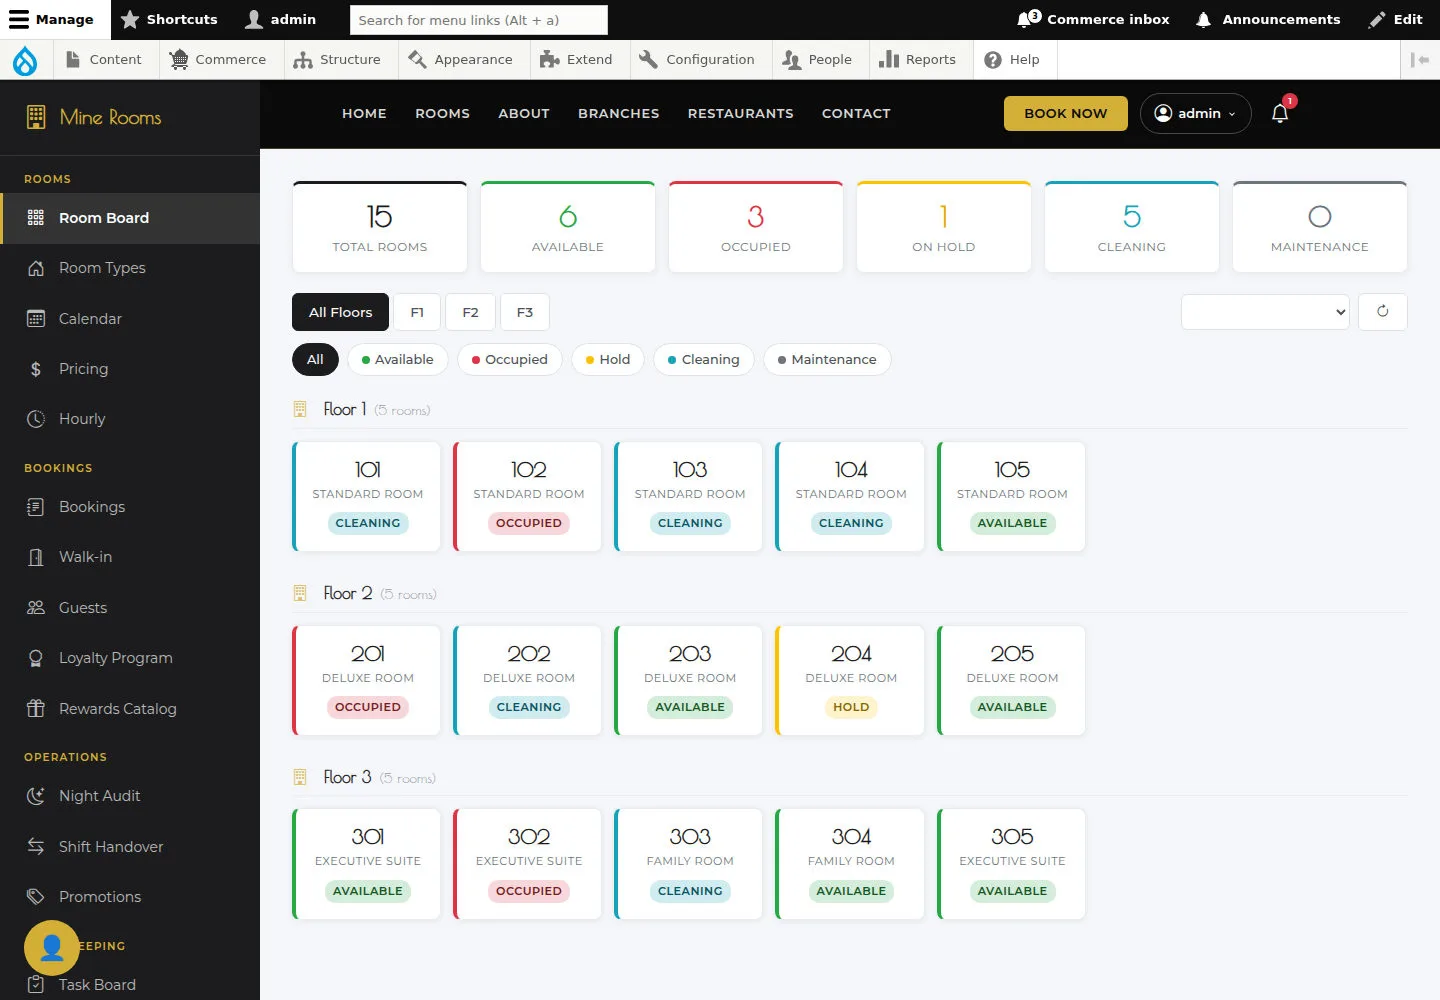Focus the menu links search field
The width and height of the screenshot is (1440, 1000).
pos(479,20)
